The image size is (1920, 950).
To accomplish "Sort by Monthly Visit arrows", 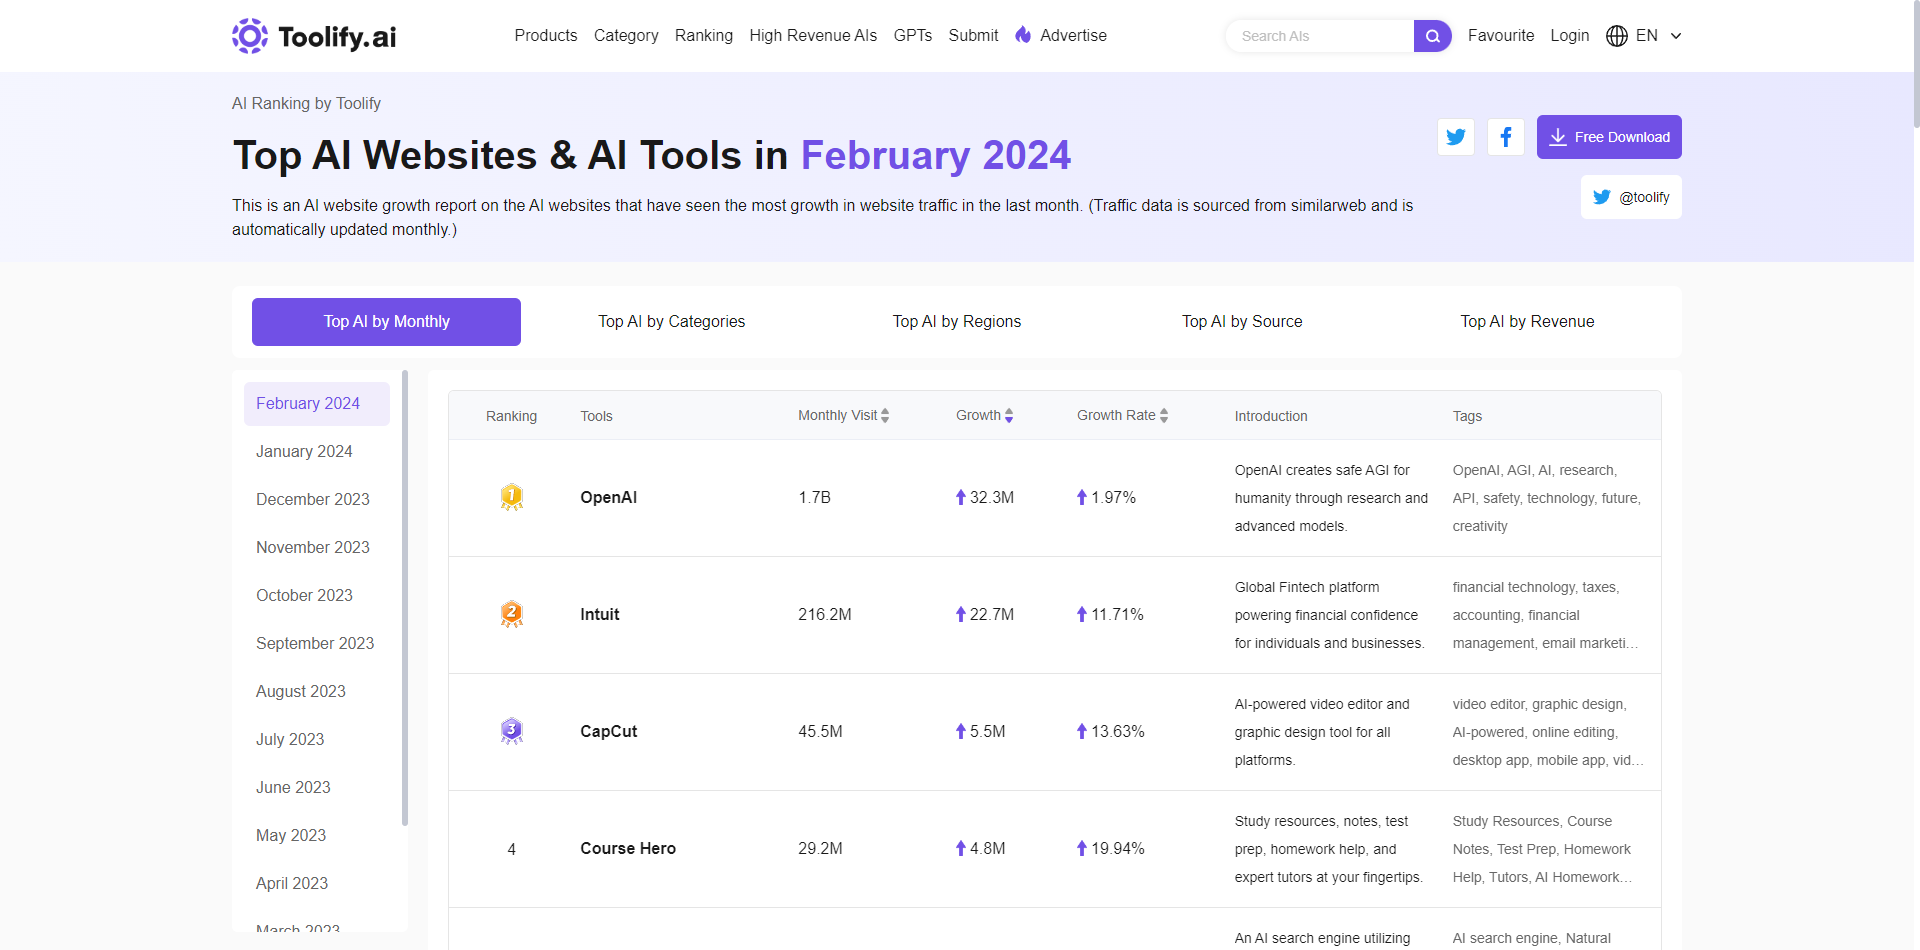I will (885, 416).
